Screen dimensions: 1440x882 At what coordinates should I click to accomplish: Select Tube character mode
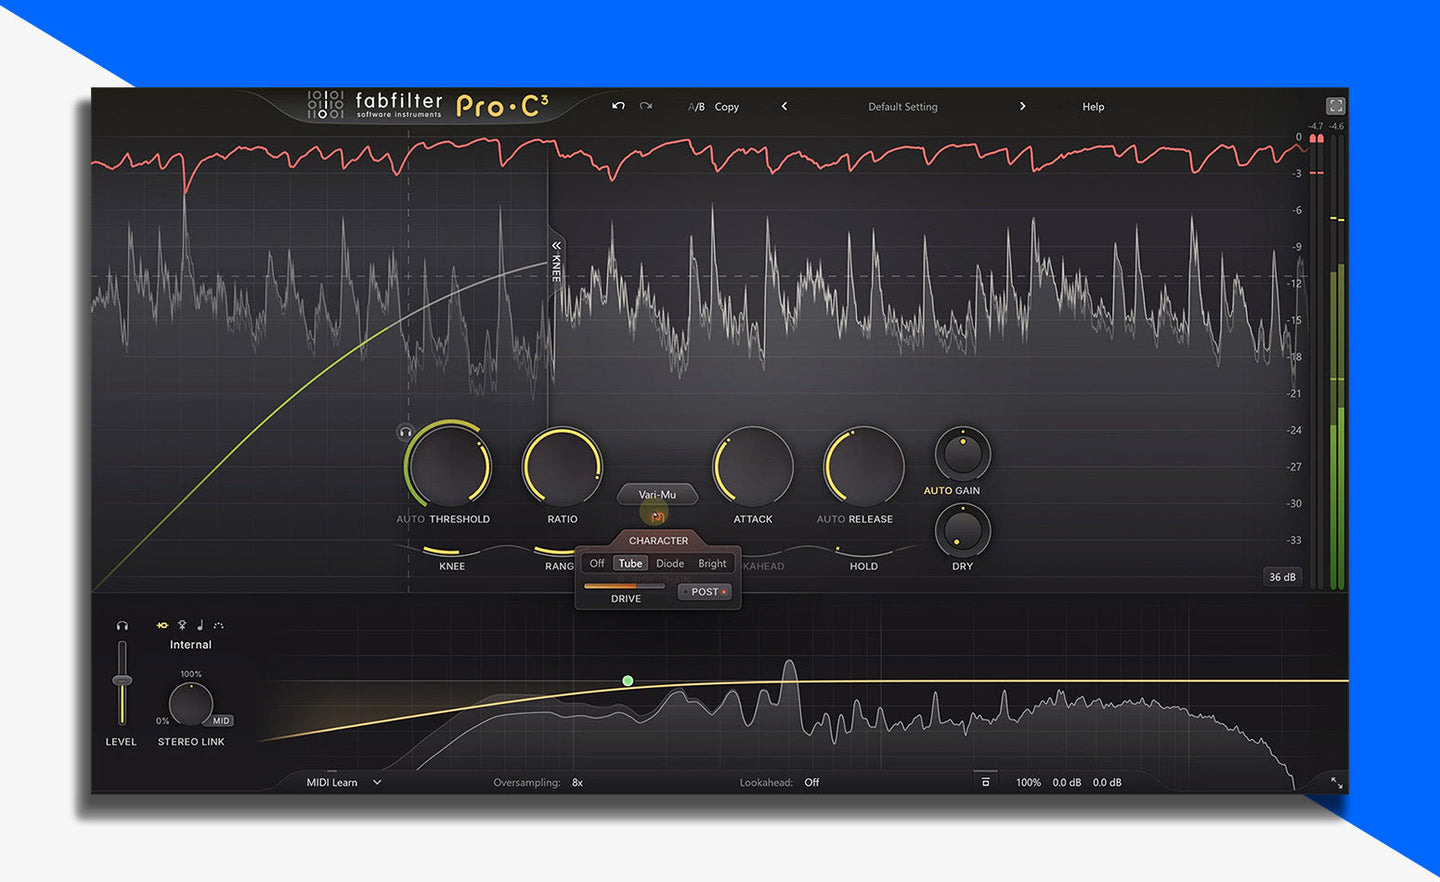click(630, 564)
